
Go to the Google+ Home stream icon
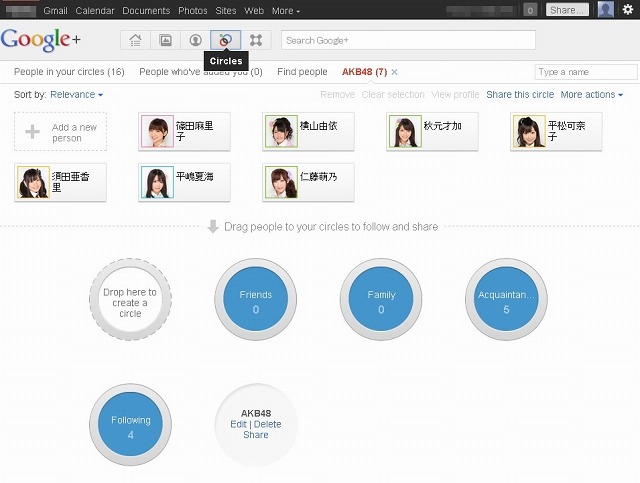[x=135, y=40]
